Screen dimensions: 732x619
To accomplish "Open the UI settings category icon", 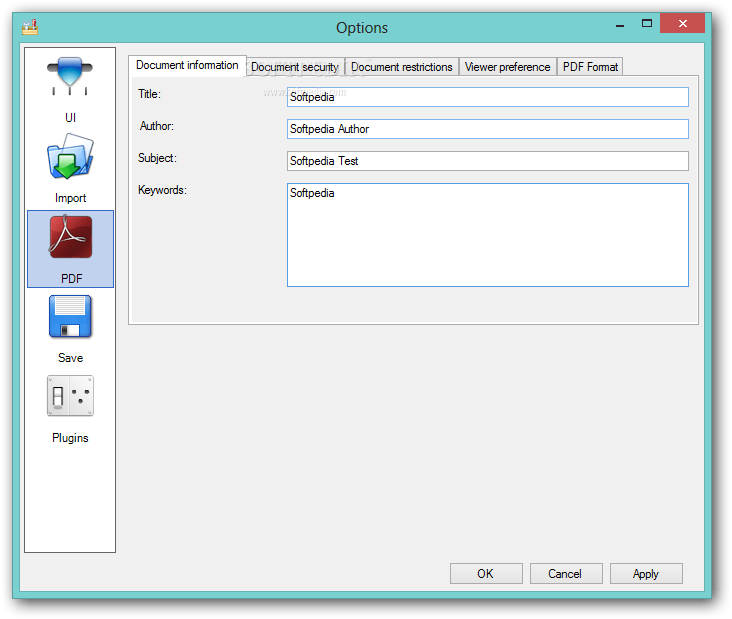I will click(x=70, y=76).
